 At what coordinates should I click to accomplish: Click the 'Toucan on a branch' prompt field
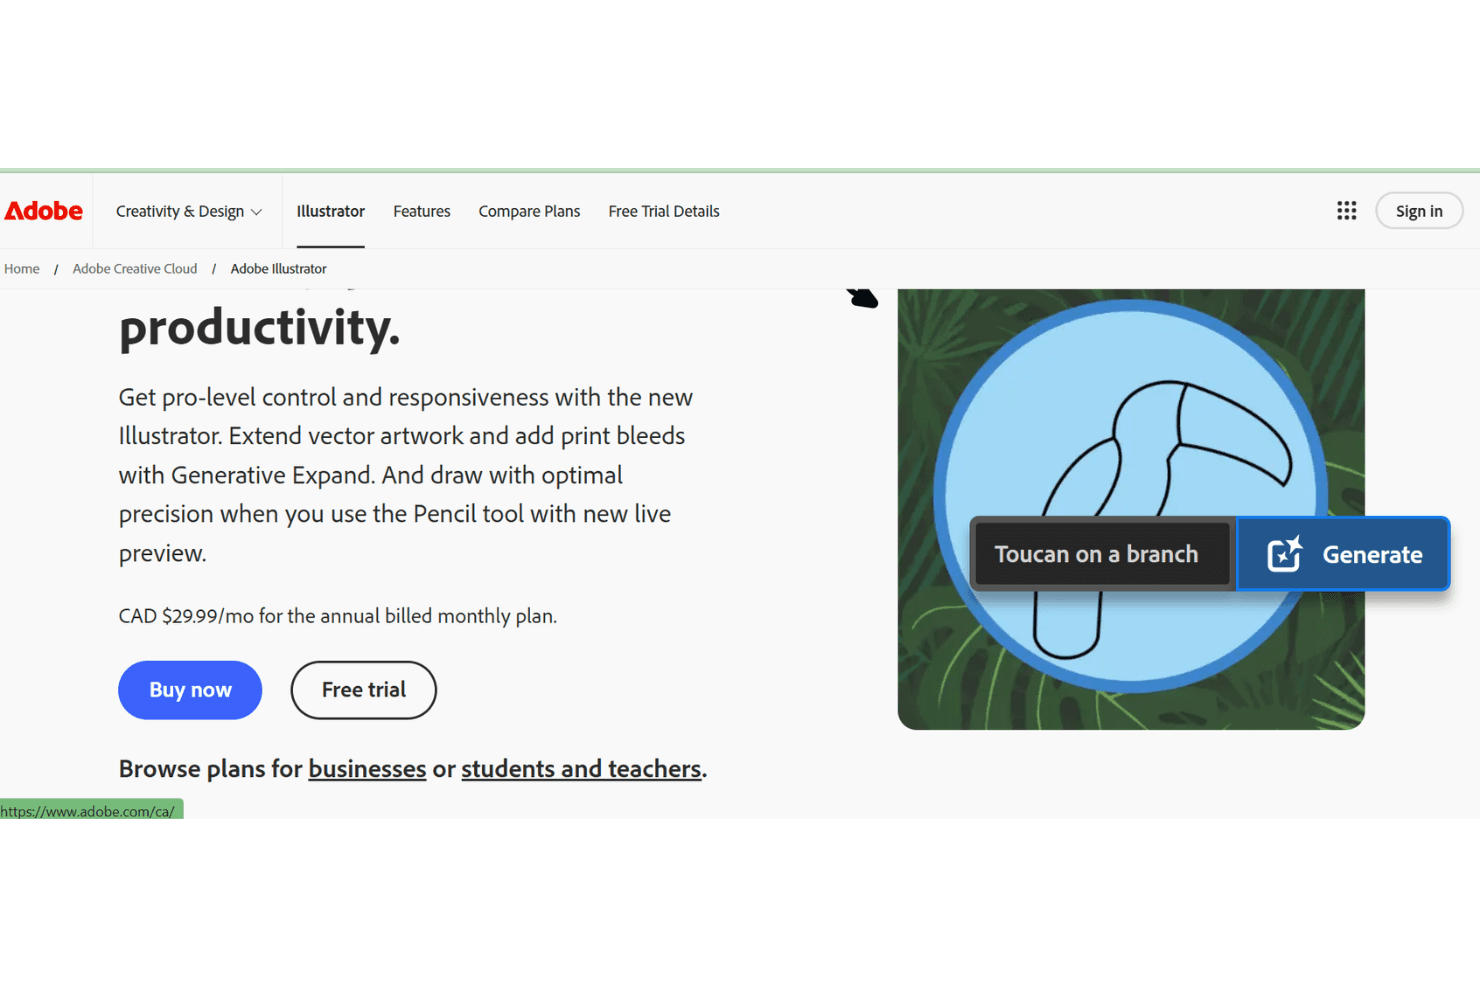[x=1103, y=554]
